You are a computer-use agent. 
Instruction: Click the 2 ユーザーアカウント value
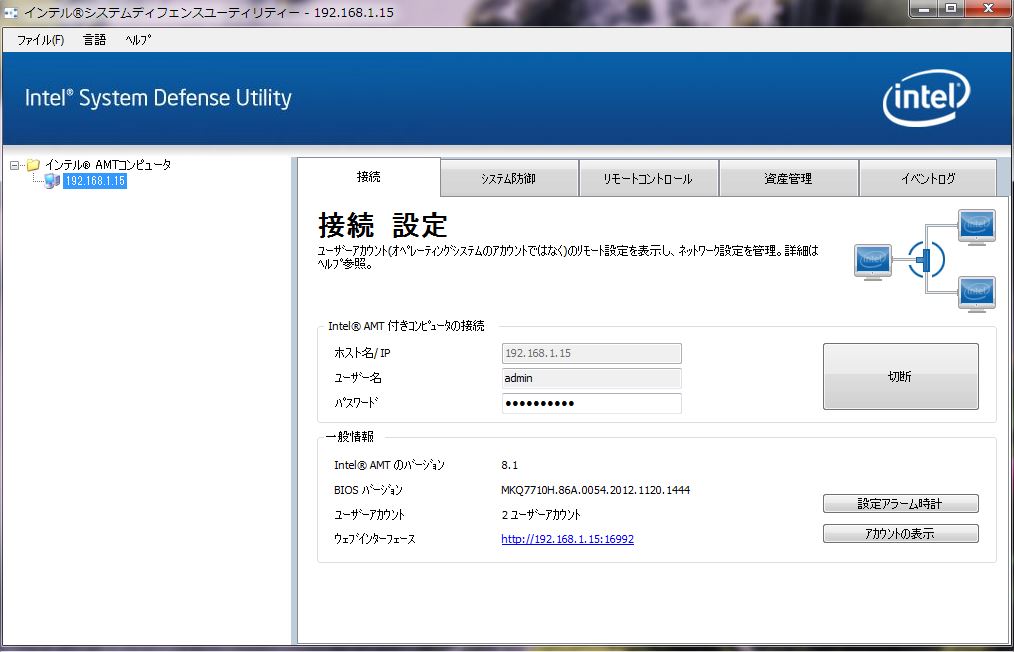pyautogui.click(x=541, y=515)
